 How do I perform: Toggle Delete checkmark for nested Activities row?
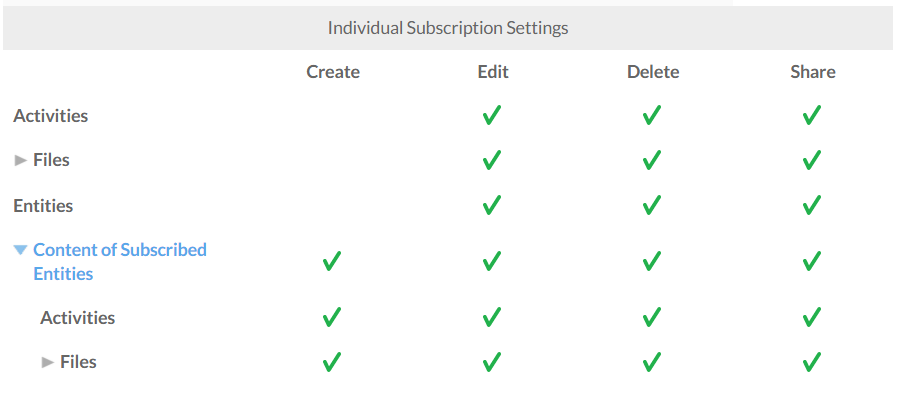tap(651, 318)
